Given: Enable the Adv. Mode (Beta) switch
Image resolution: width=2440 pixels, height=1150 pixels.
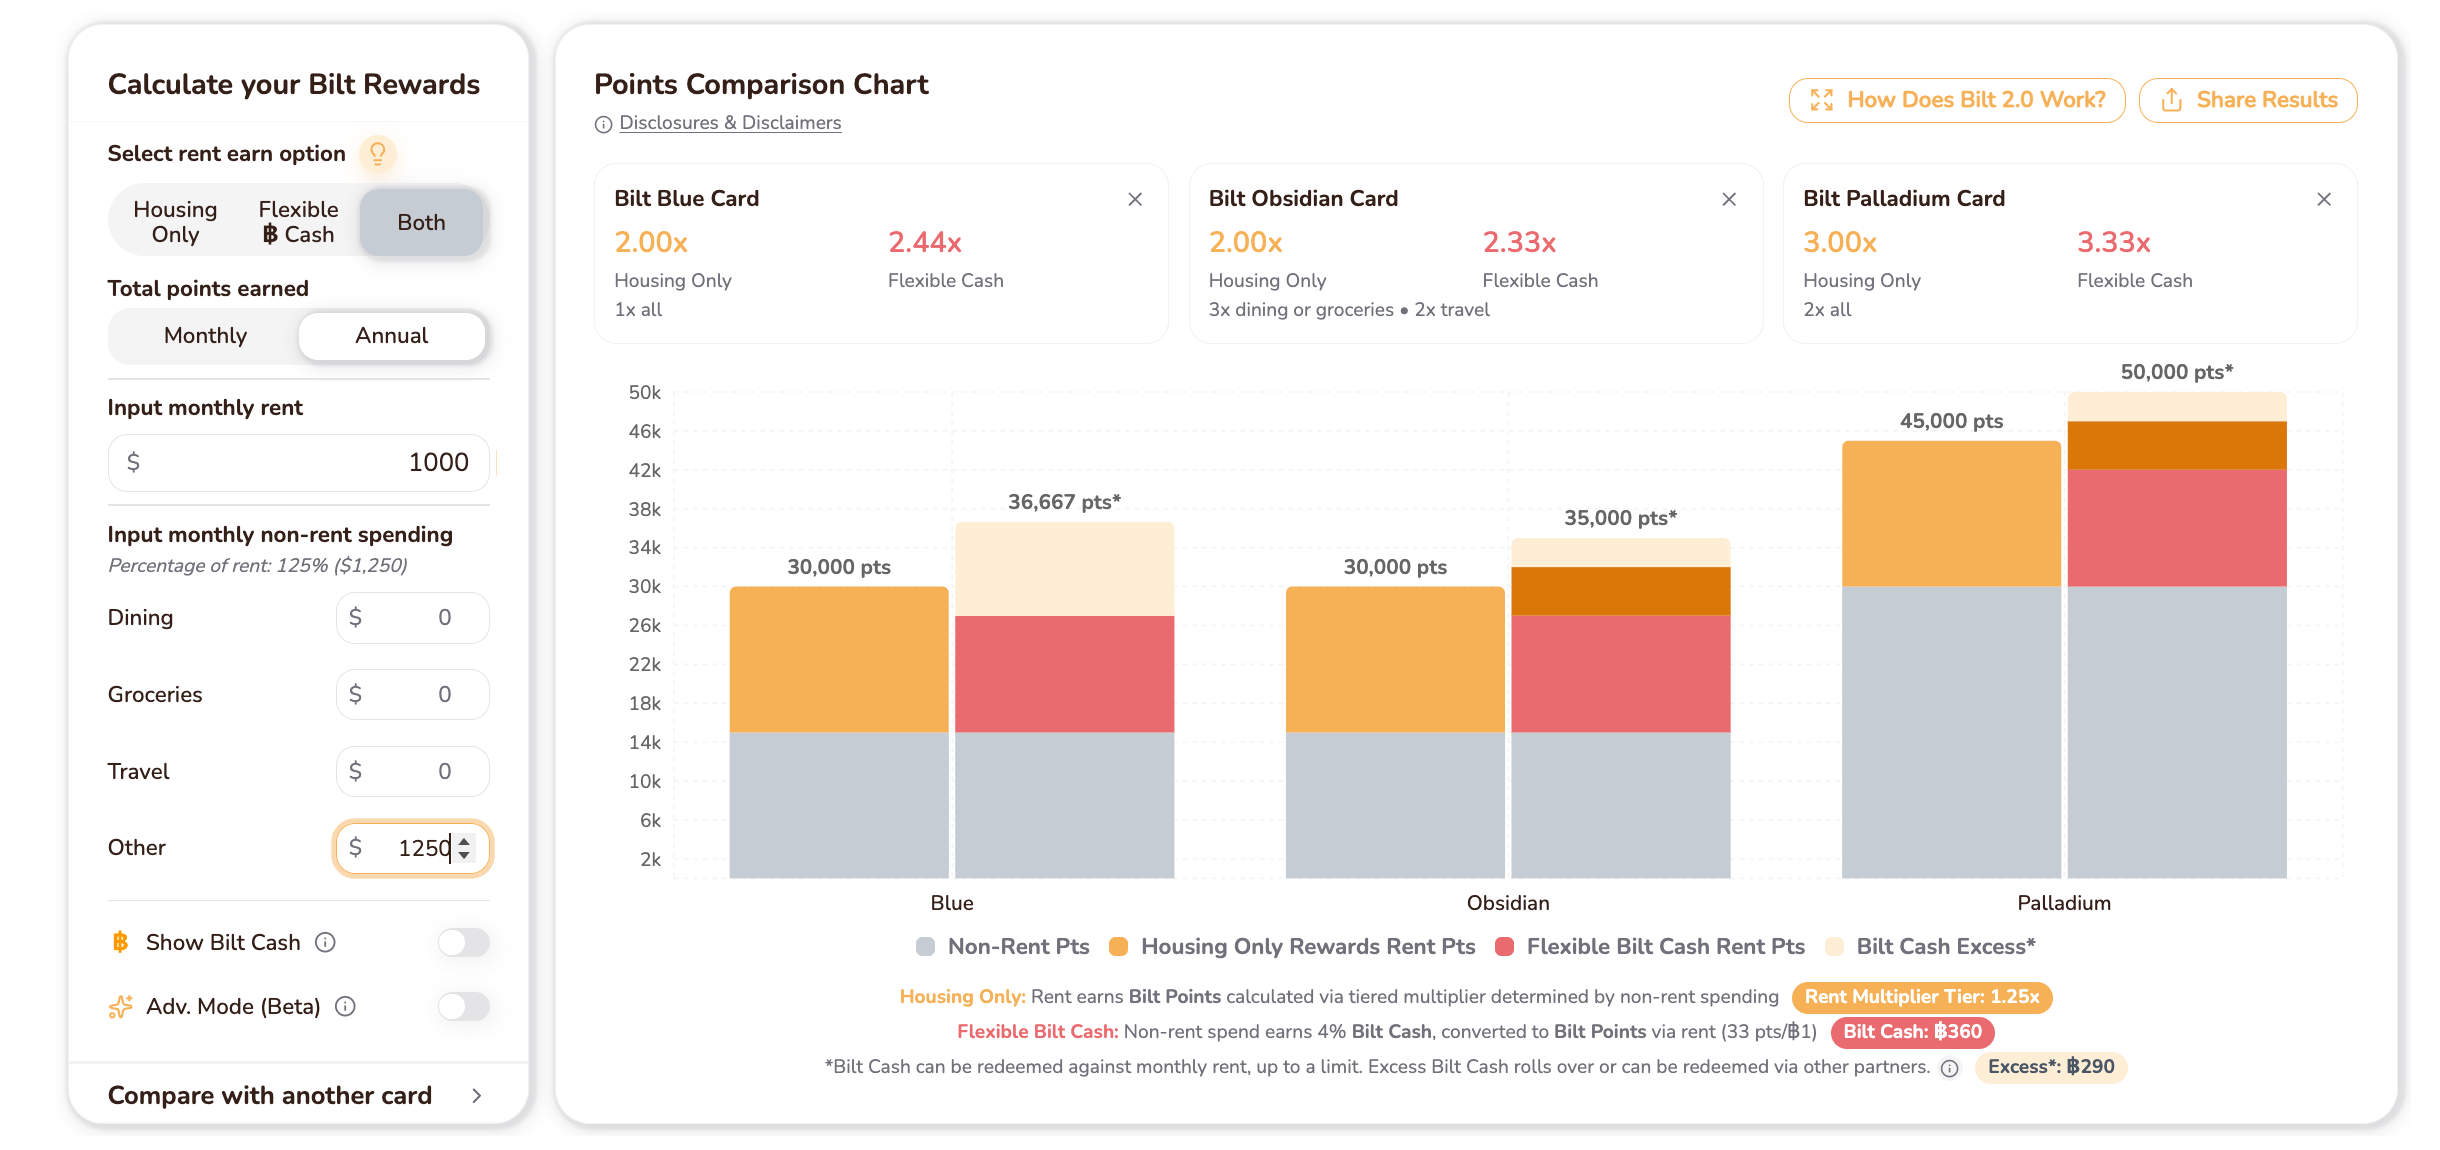Looking at the screenshot, I should 464,1006.
